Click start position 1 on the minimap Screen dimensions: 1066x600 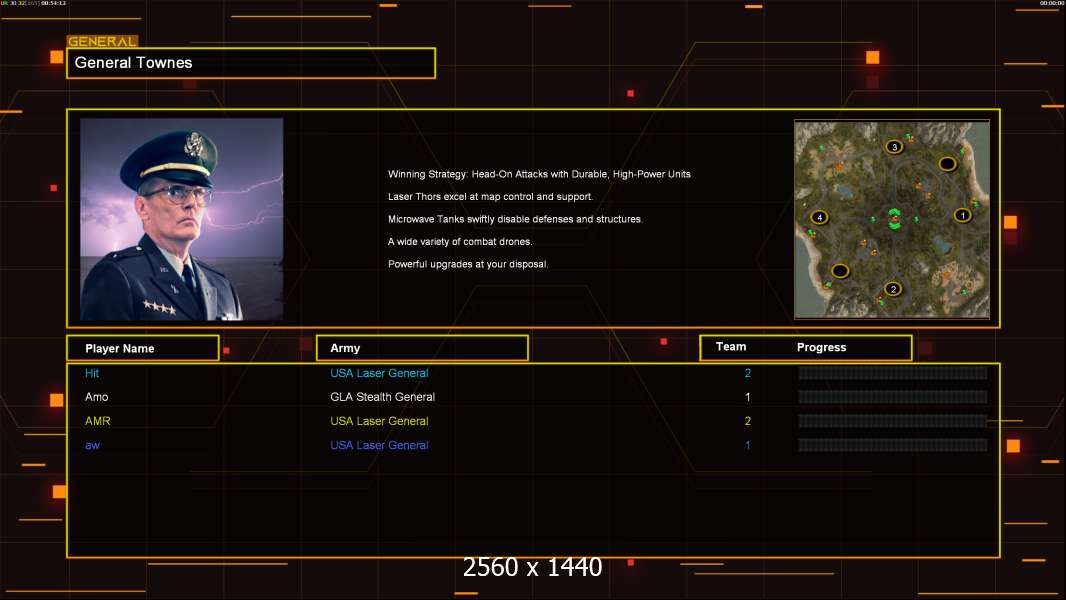[962, 215]
